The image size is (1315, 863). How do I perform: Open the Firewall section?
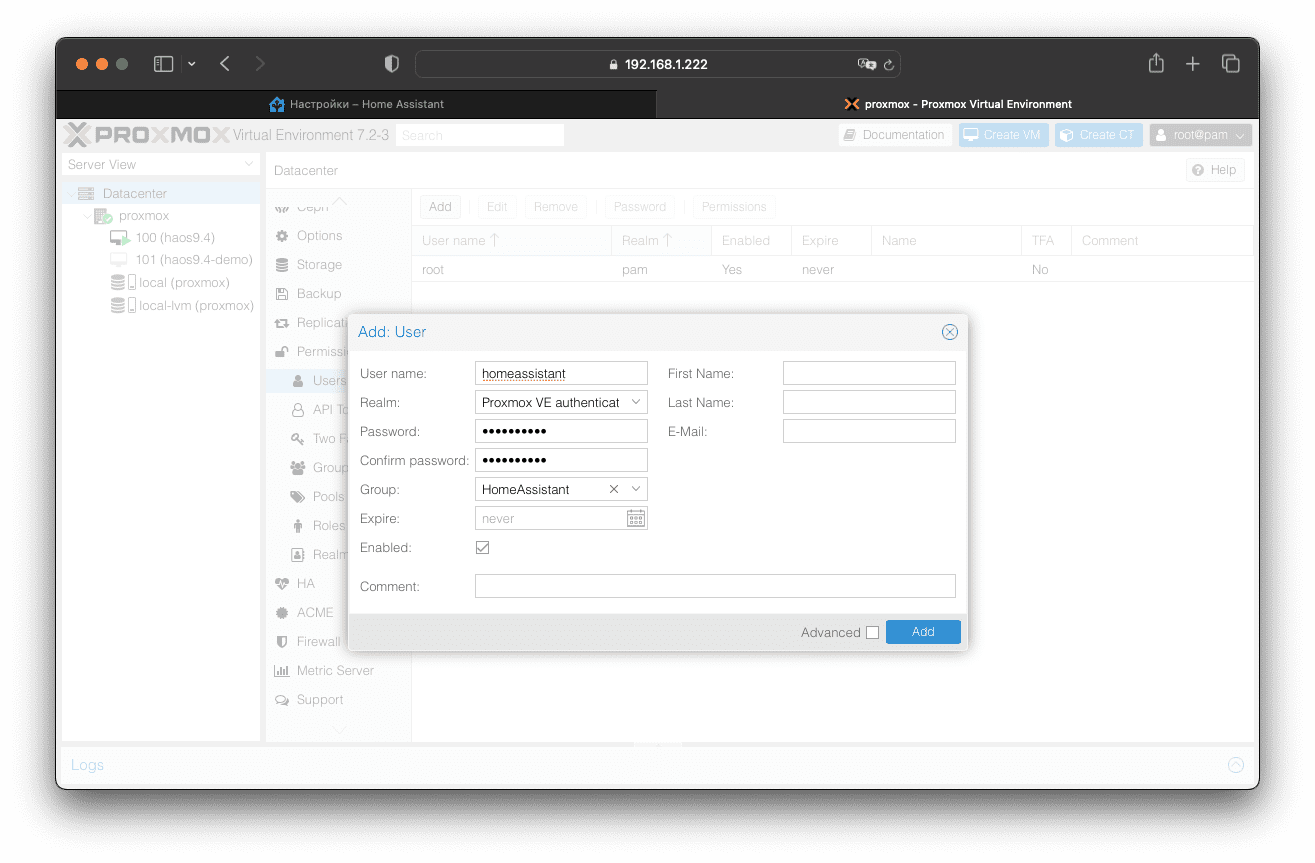tap(318, 642)
